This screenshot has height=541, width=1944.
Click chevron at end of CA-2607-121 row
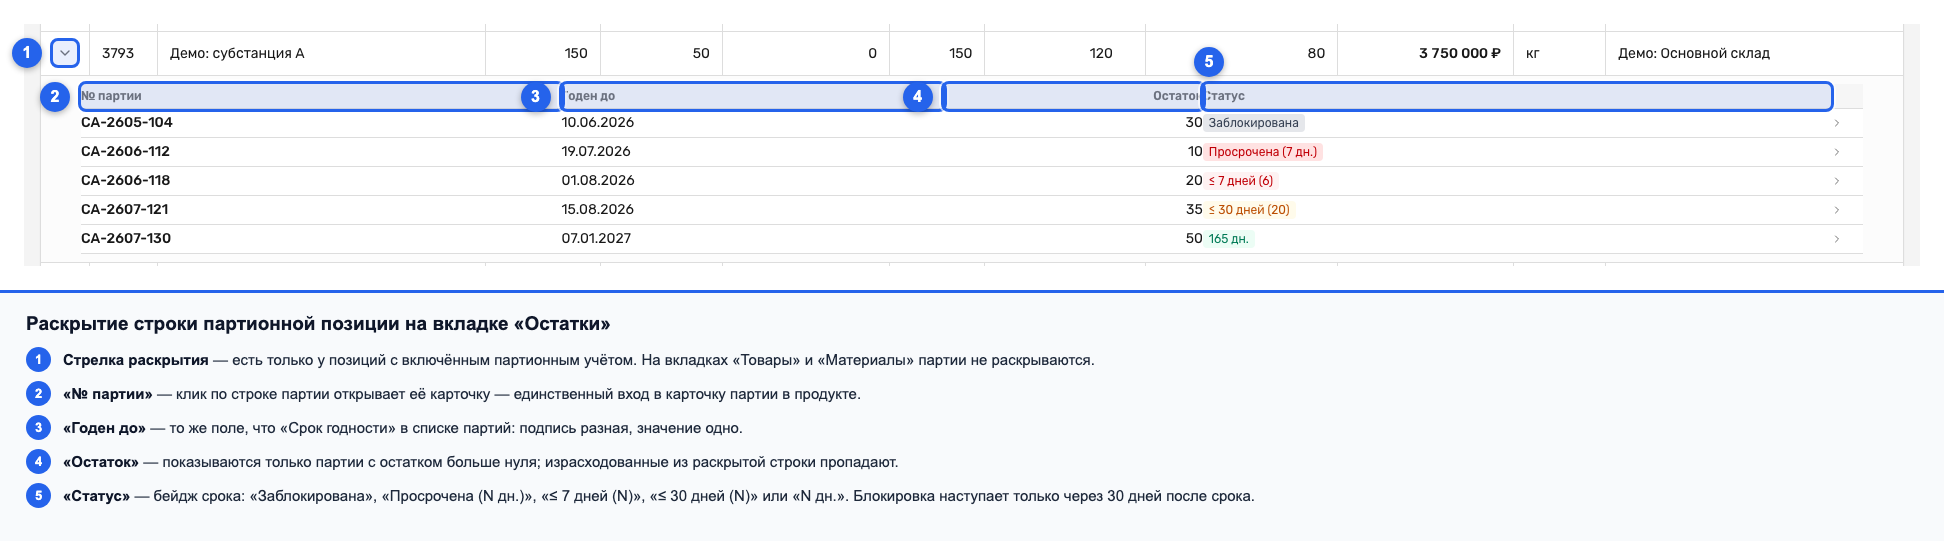(x=1837, y=210)
